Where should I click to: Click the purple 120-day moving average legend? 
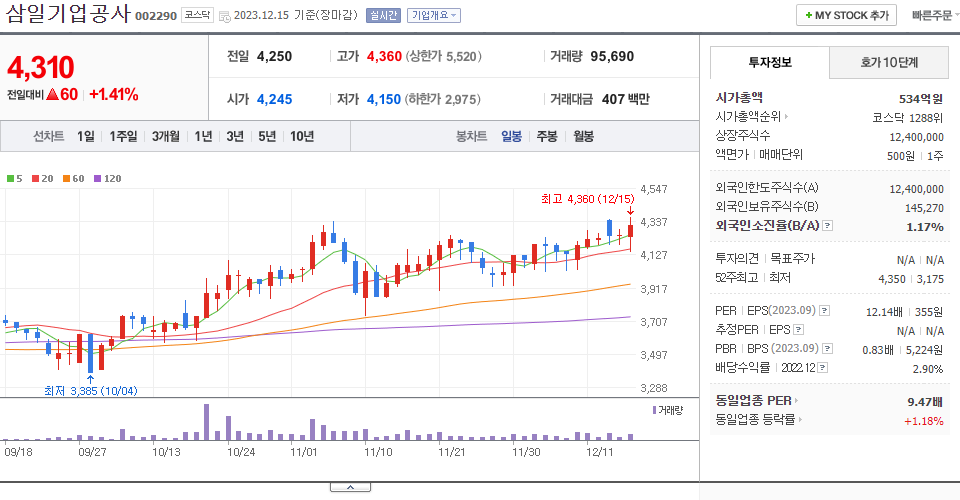(x=107, y=179)
